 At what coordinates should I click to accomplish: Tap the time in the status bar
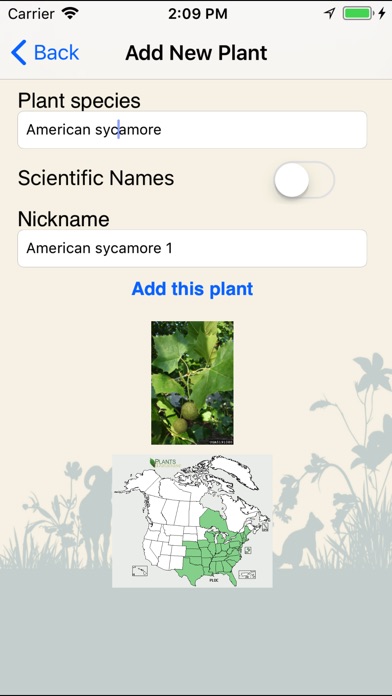[198, 14]
